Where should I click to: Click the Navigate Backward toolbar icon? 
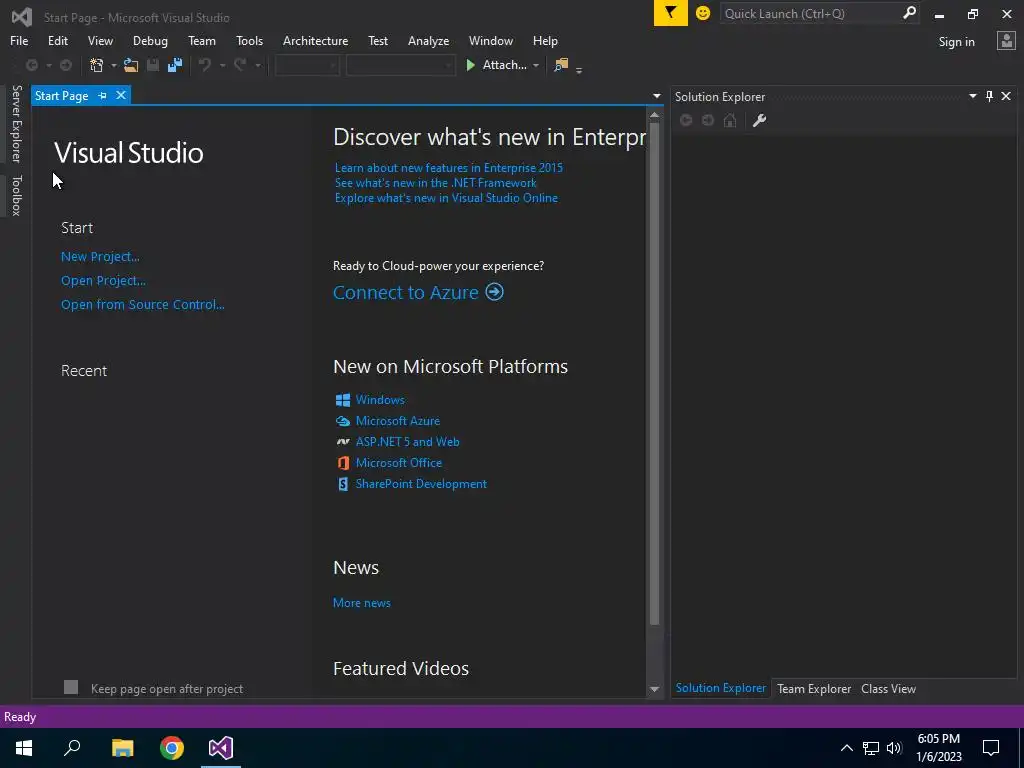pos(31,65)
